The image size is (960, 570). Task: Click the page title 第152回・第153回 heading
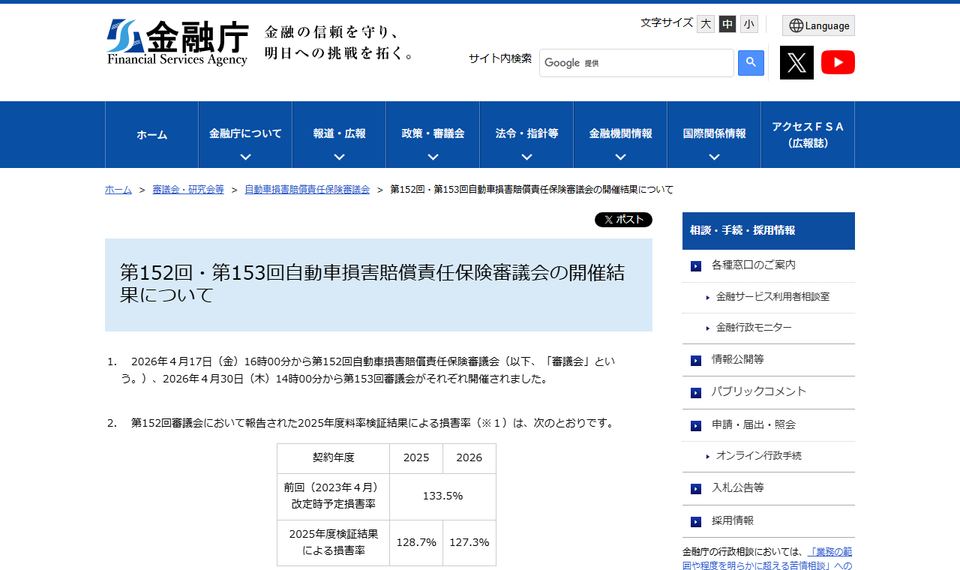[372, 283]
